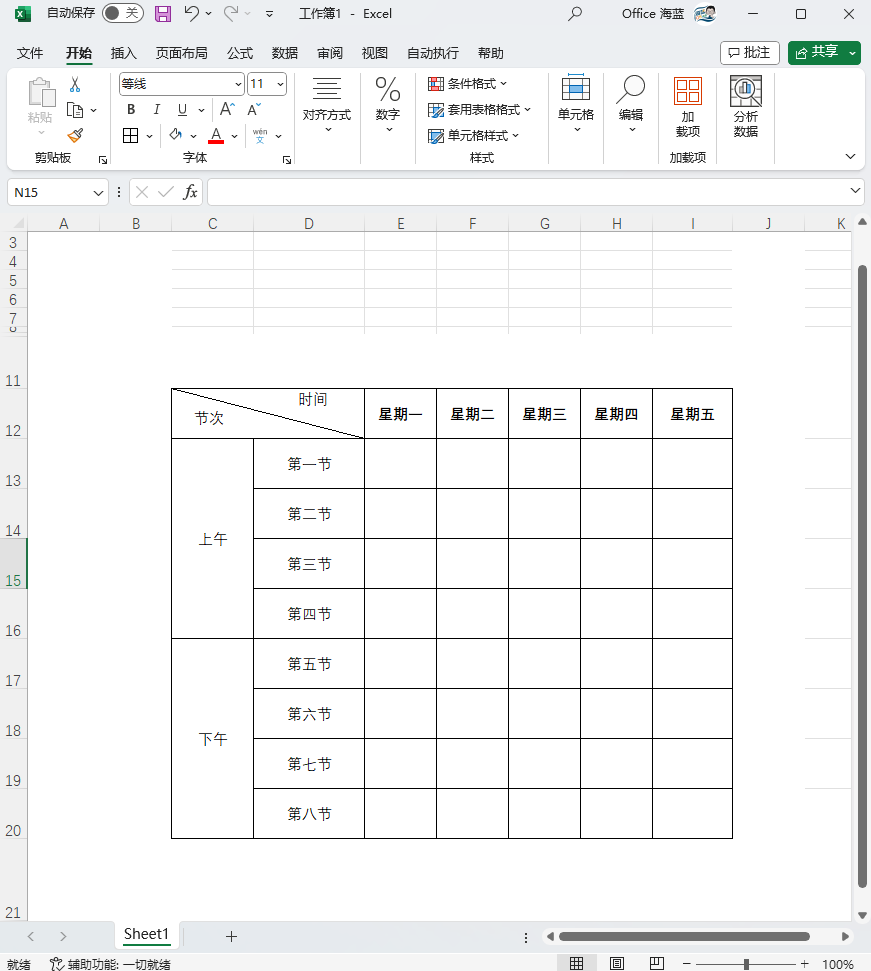Expand the Name Box dropdown arrow

[x=98, y=193]
